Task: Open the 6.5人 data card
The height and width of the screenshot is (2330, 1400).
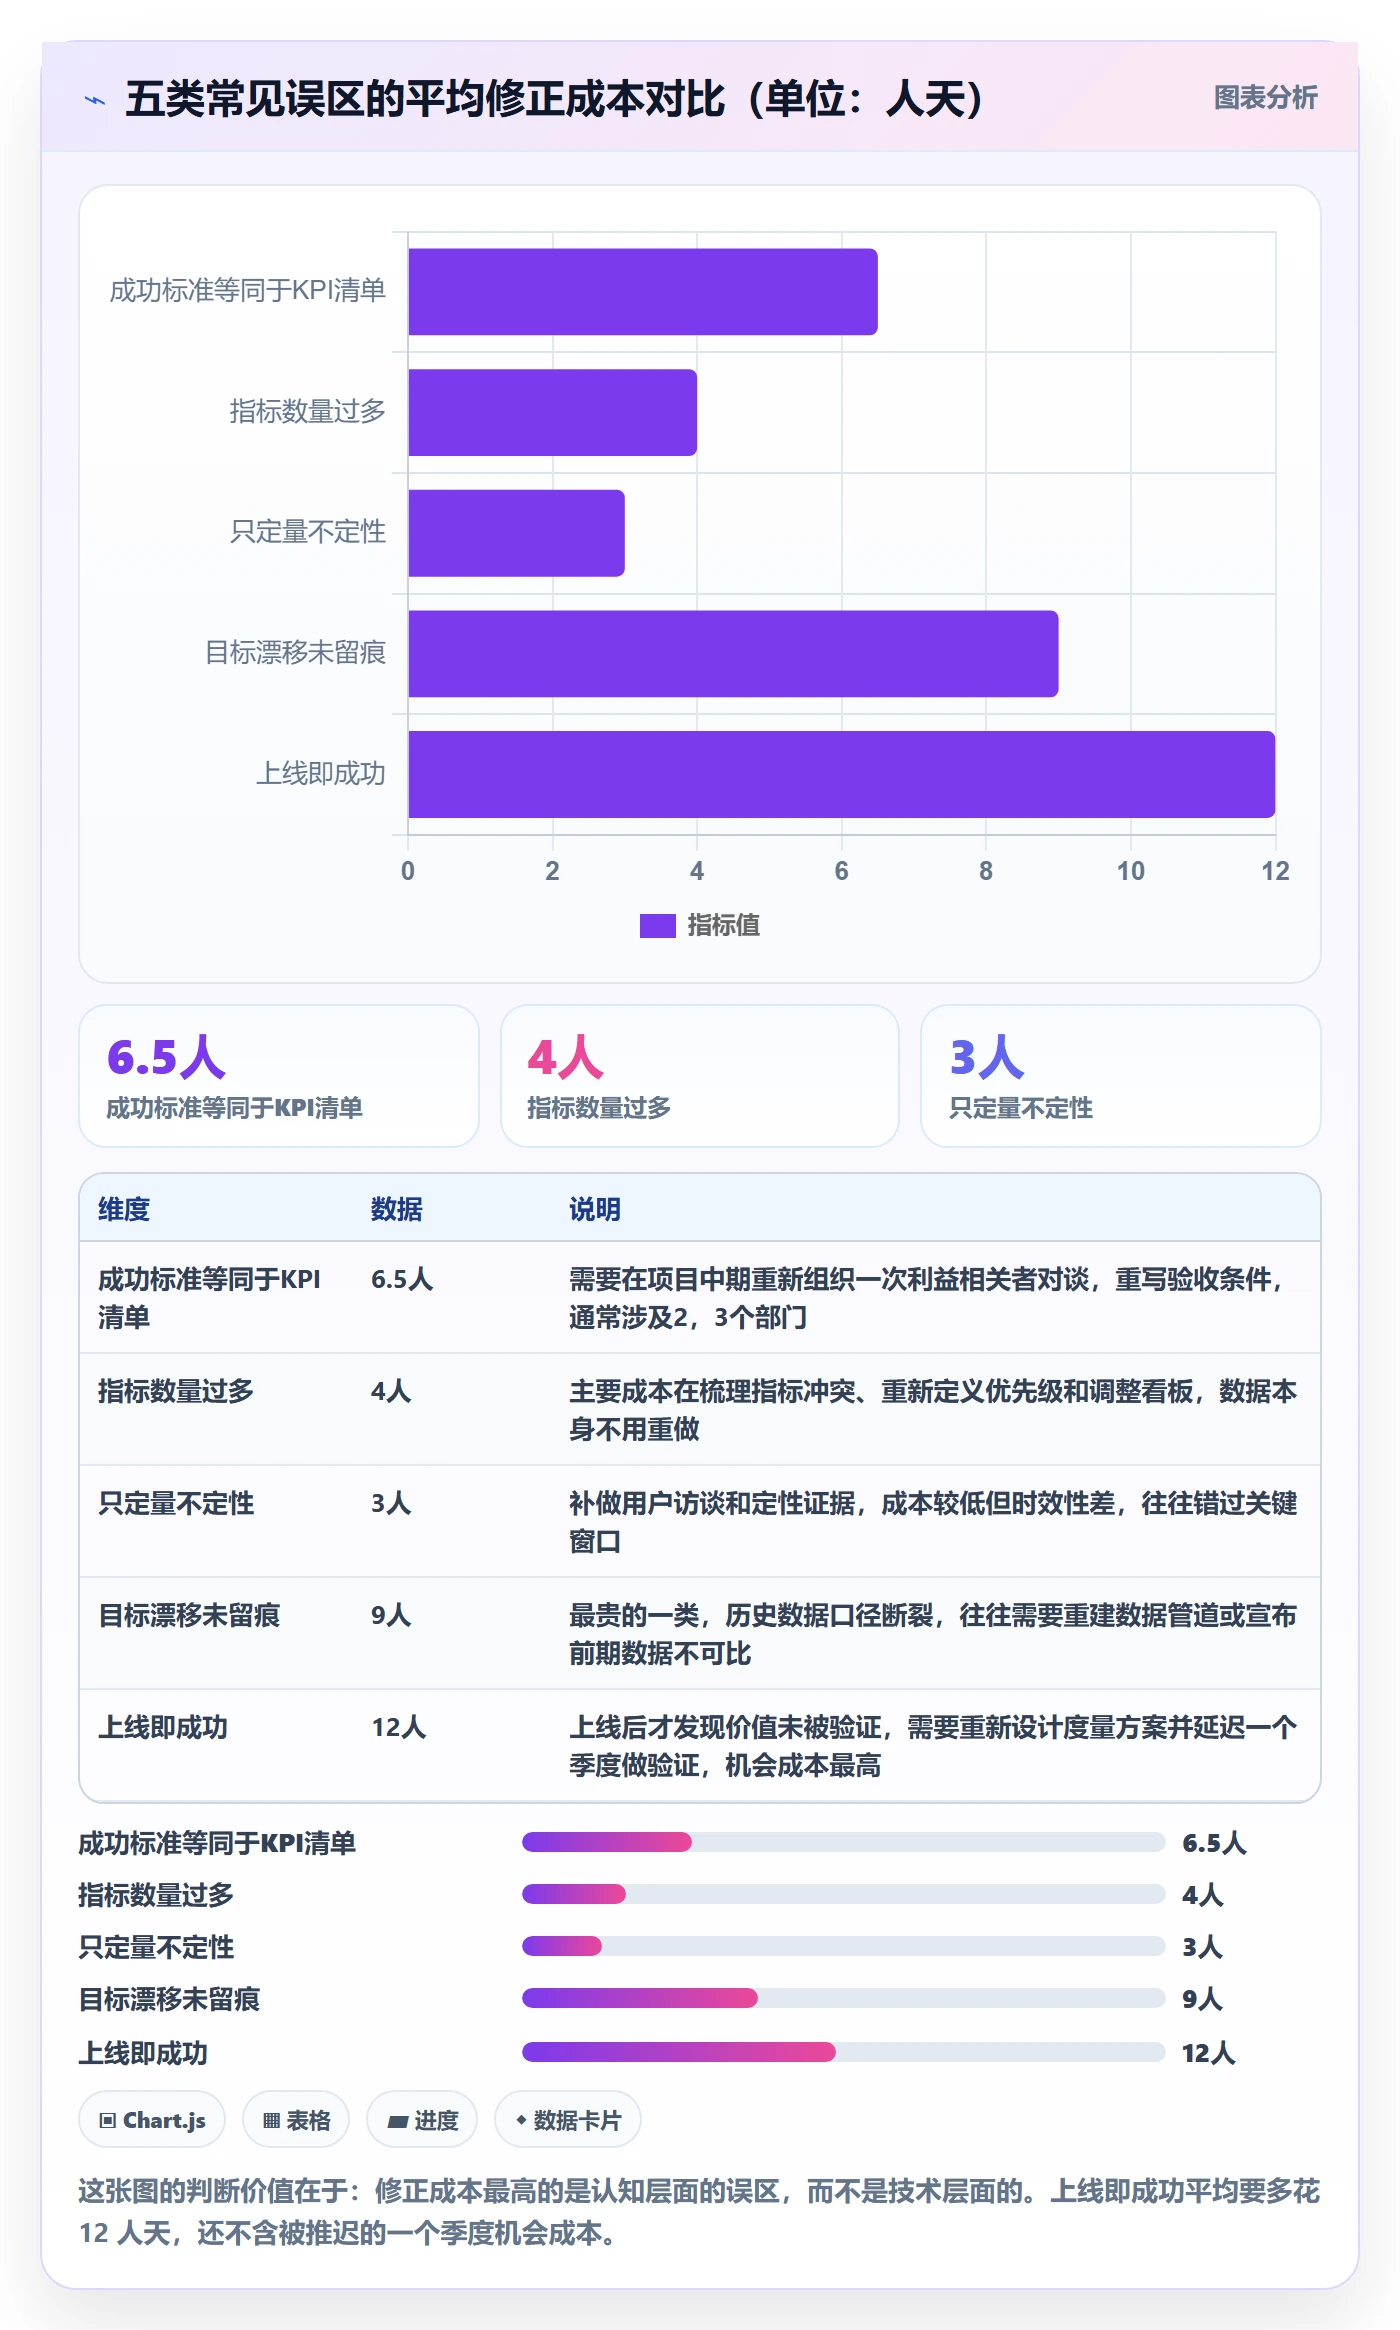Action: coord(279,1076)
